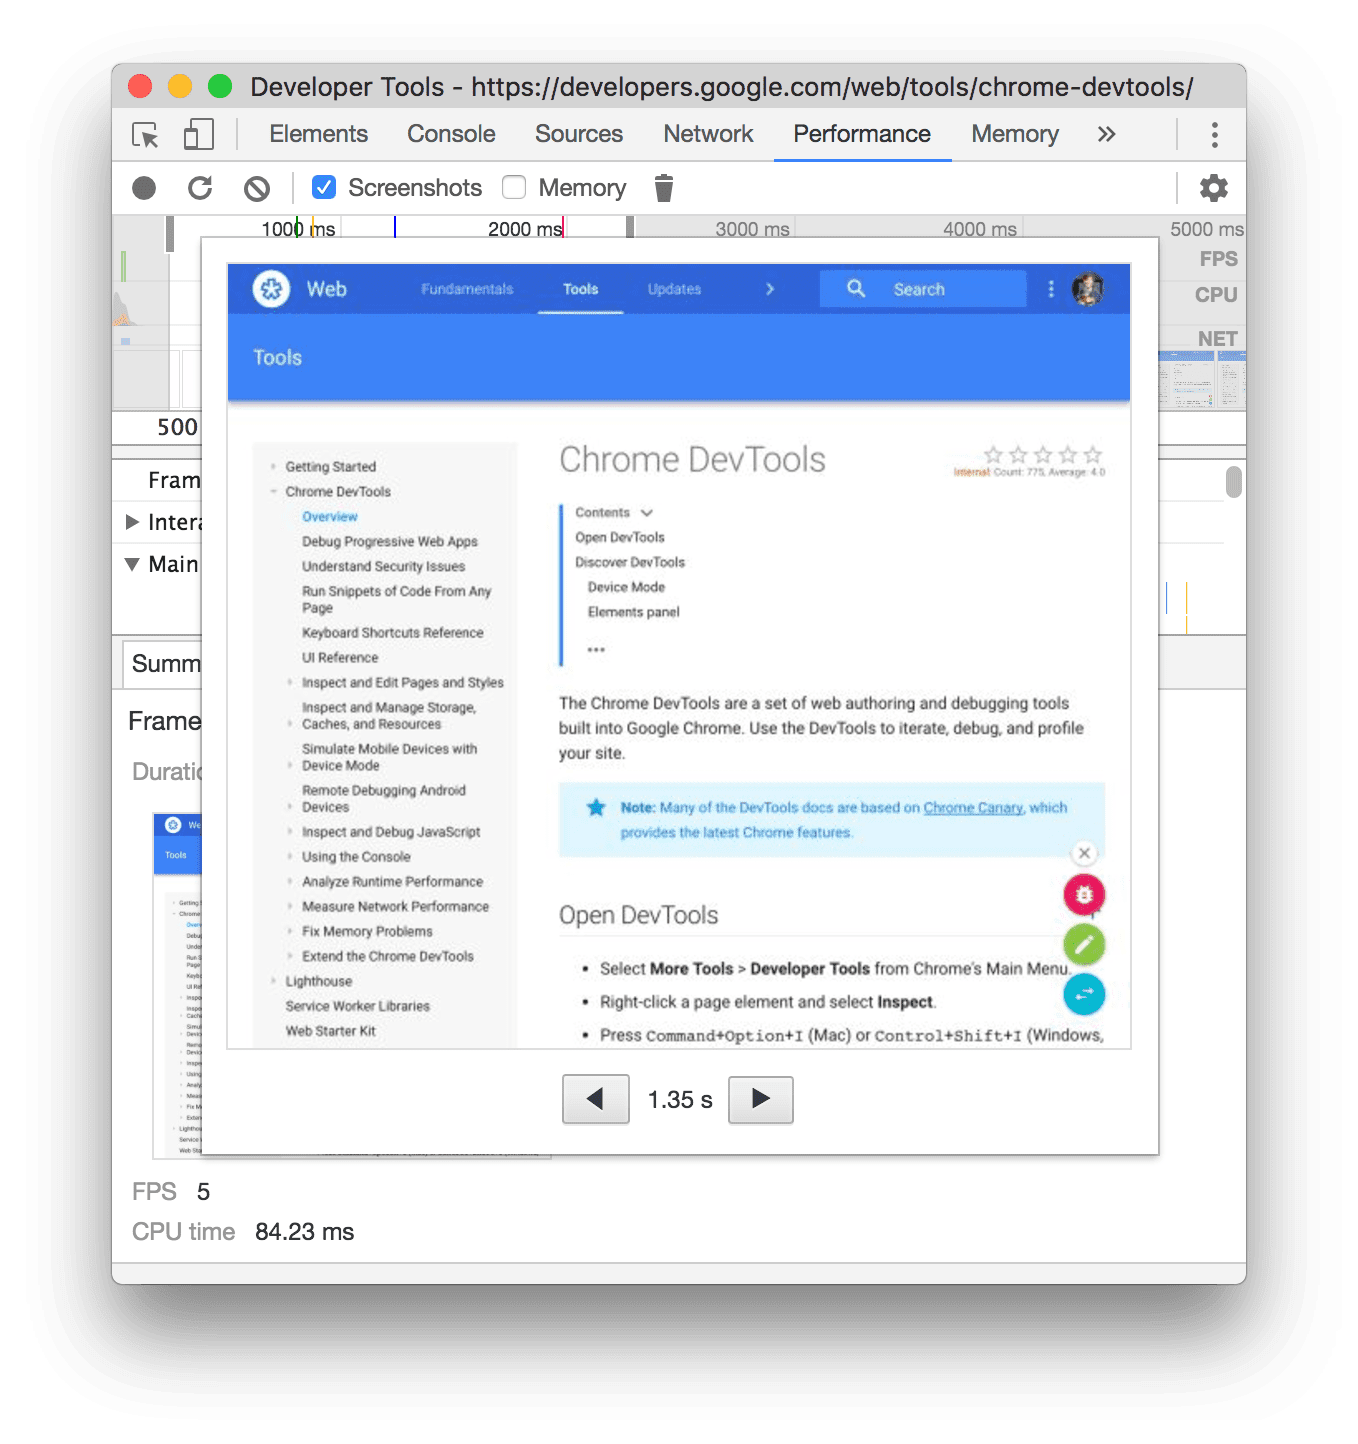Image resolution: width=1358 pixels, height=1444 pixels.
Task: Click the Search field in screenshot
Action: 923,289
